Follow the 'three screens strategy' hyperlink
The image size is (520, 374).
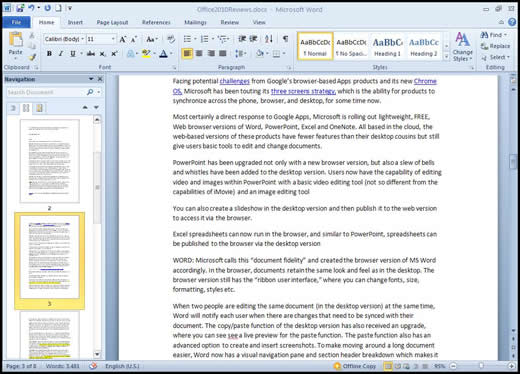click(303, 91)
